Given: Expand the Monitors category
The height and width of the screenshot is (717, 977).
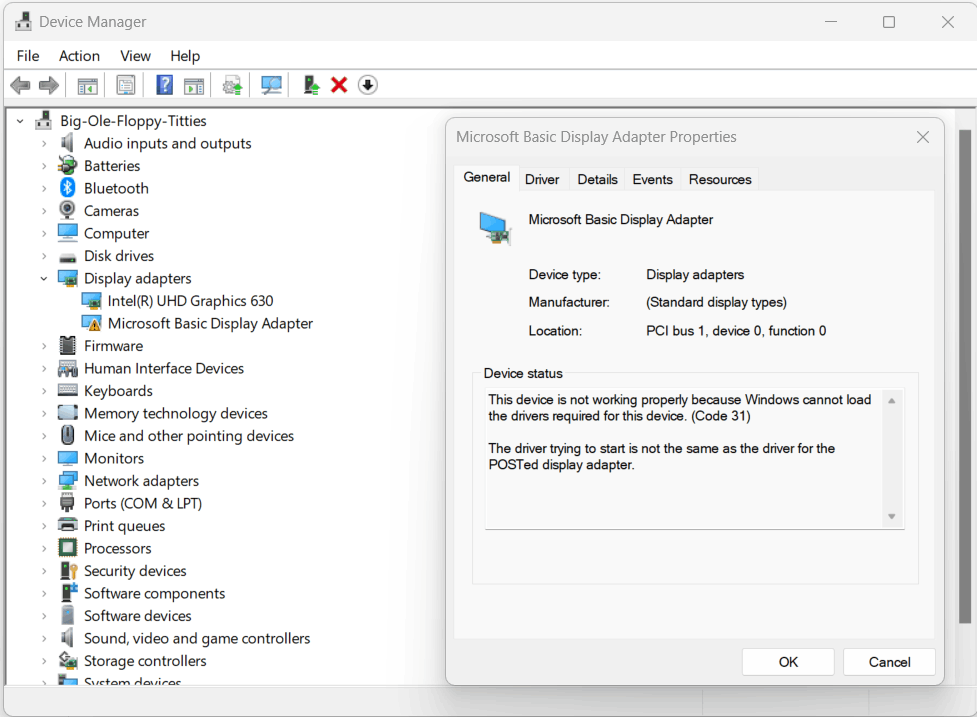Looking at the screenshot, I should [44, 458].
